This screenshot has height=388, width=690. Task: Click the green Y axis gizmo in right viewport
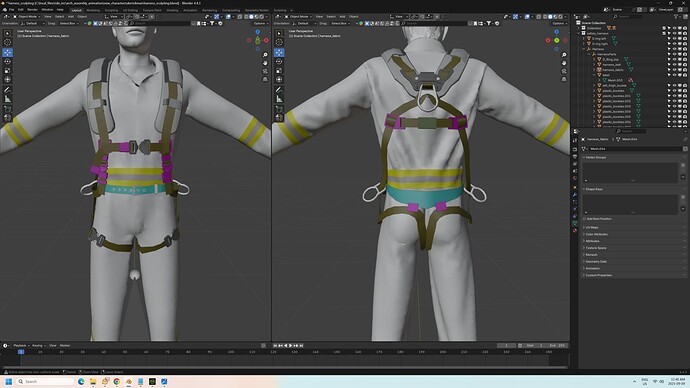click(557, 40)
